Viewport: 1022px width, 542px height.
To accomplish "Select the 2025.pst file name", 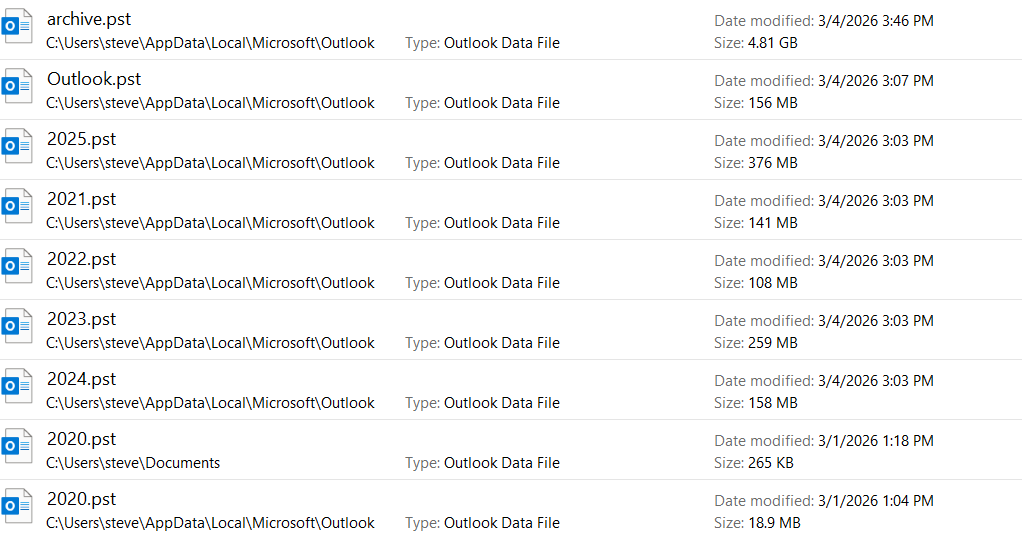I will 81,139.
